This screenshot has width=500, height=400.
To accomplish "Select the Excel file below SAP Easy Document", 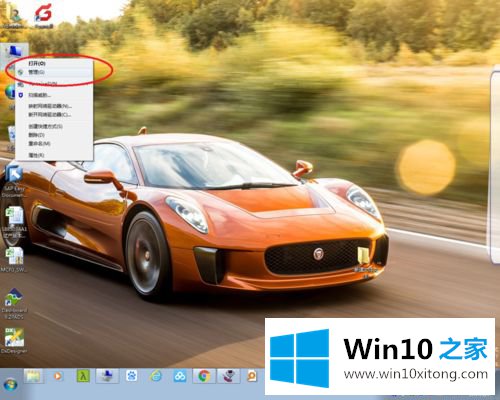I will tap(14, 222).
